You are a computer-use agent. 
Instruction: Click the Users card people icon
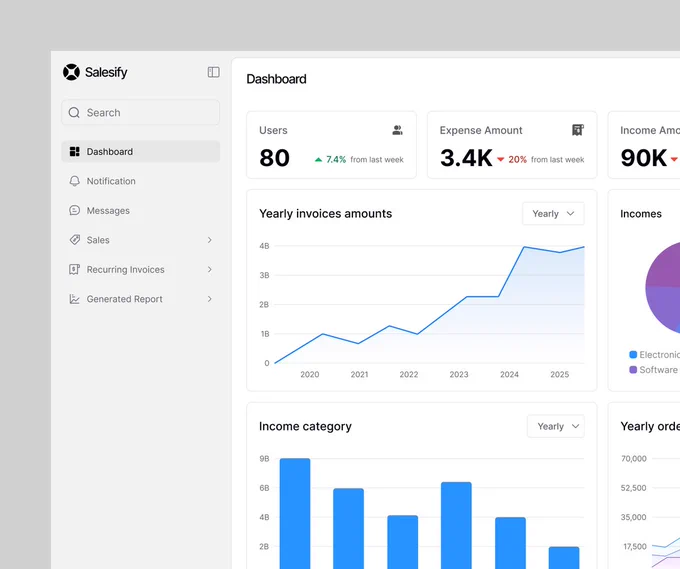[397, 130]
